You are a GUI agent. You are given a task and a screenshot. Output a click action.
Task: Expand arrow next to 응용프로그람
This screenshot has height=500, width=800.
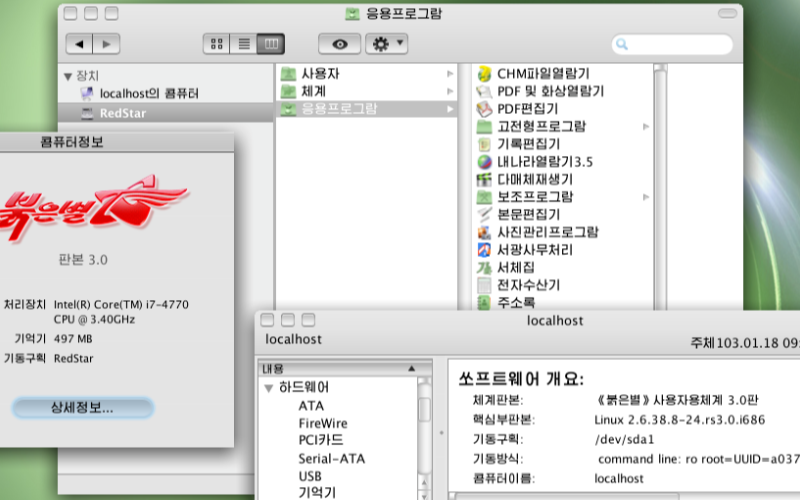pos(450,109)
